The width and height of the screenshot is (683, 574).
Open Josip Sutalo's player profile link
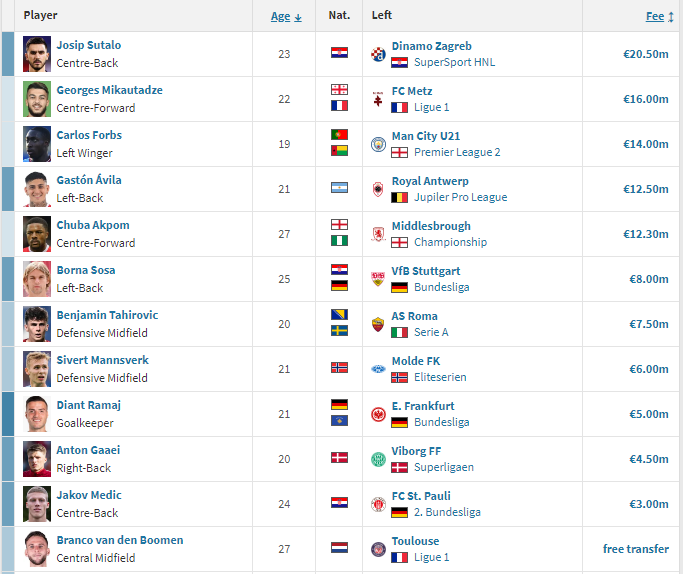click(89, 45)
